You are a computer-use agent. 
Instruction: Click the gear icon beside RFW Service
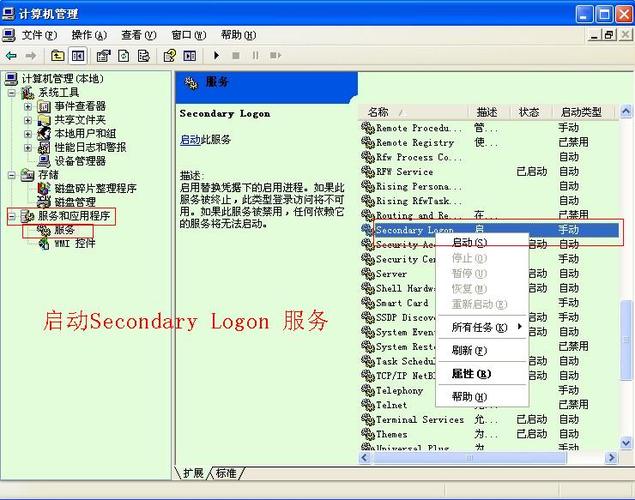(368, 172)
